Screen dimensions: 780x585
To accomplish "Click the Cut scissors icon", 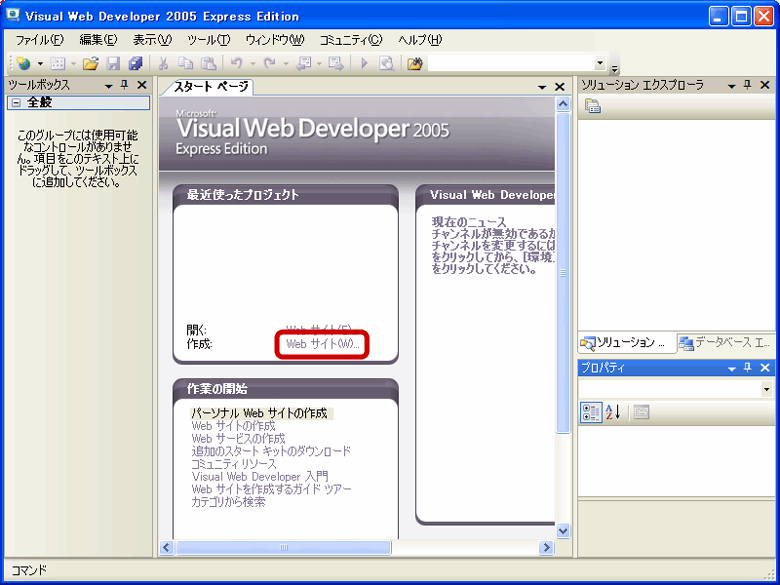I will coord(163,64).
